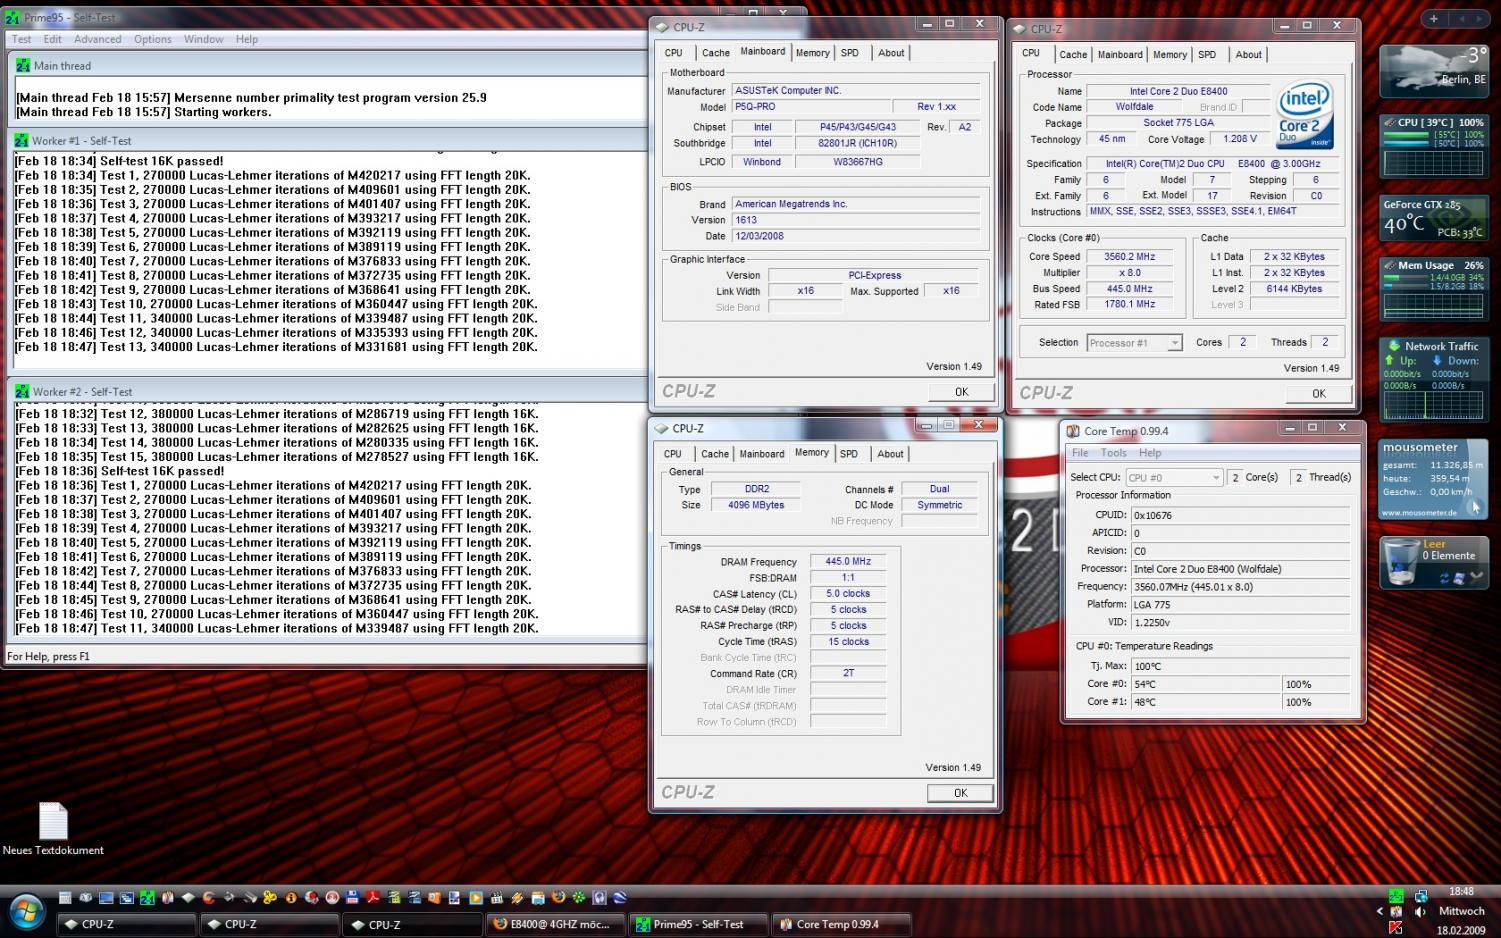Click the Intel Core 2 Duo logo
The image size is (1501, 938).
[x=1305, y=115]
